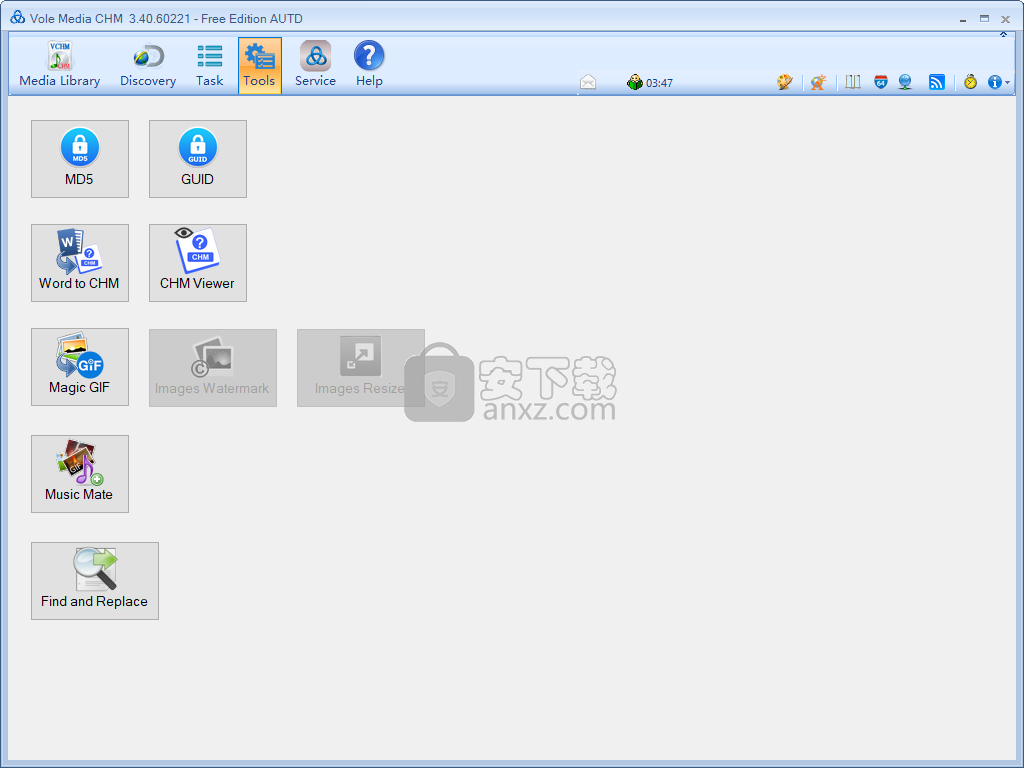Collapse the ribbon with the top-right arrow
Screen dimensions: 1024x768
point(1003,35)
